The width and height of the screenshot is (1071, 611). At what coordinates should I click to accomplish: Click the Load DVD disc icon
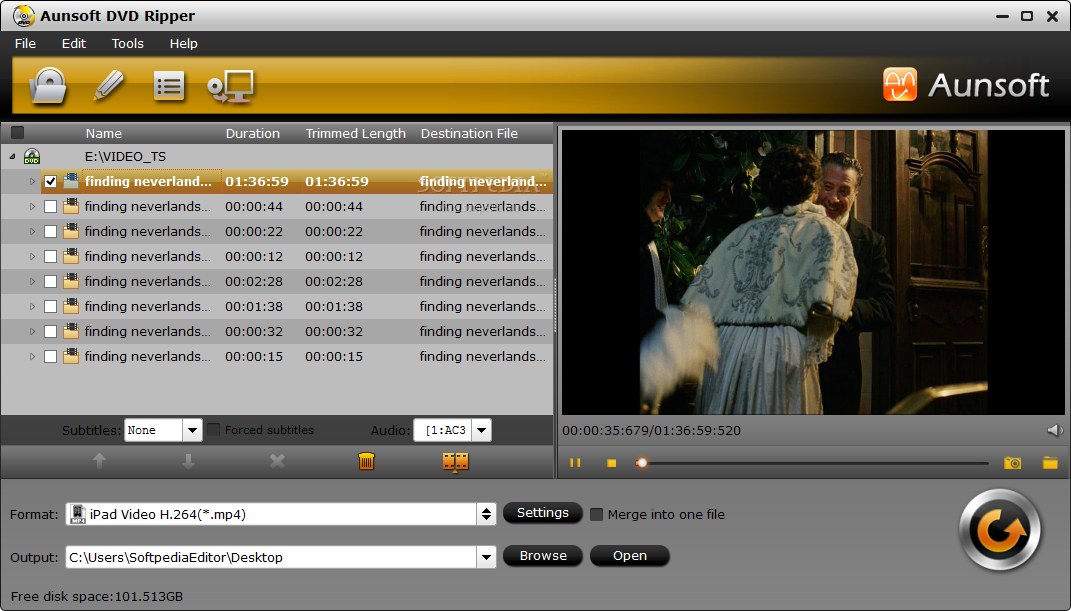pyautogui.click(x=48, y=86)
